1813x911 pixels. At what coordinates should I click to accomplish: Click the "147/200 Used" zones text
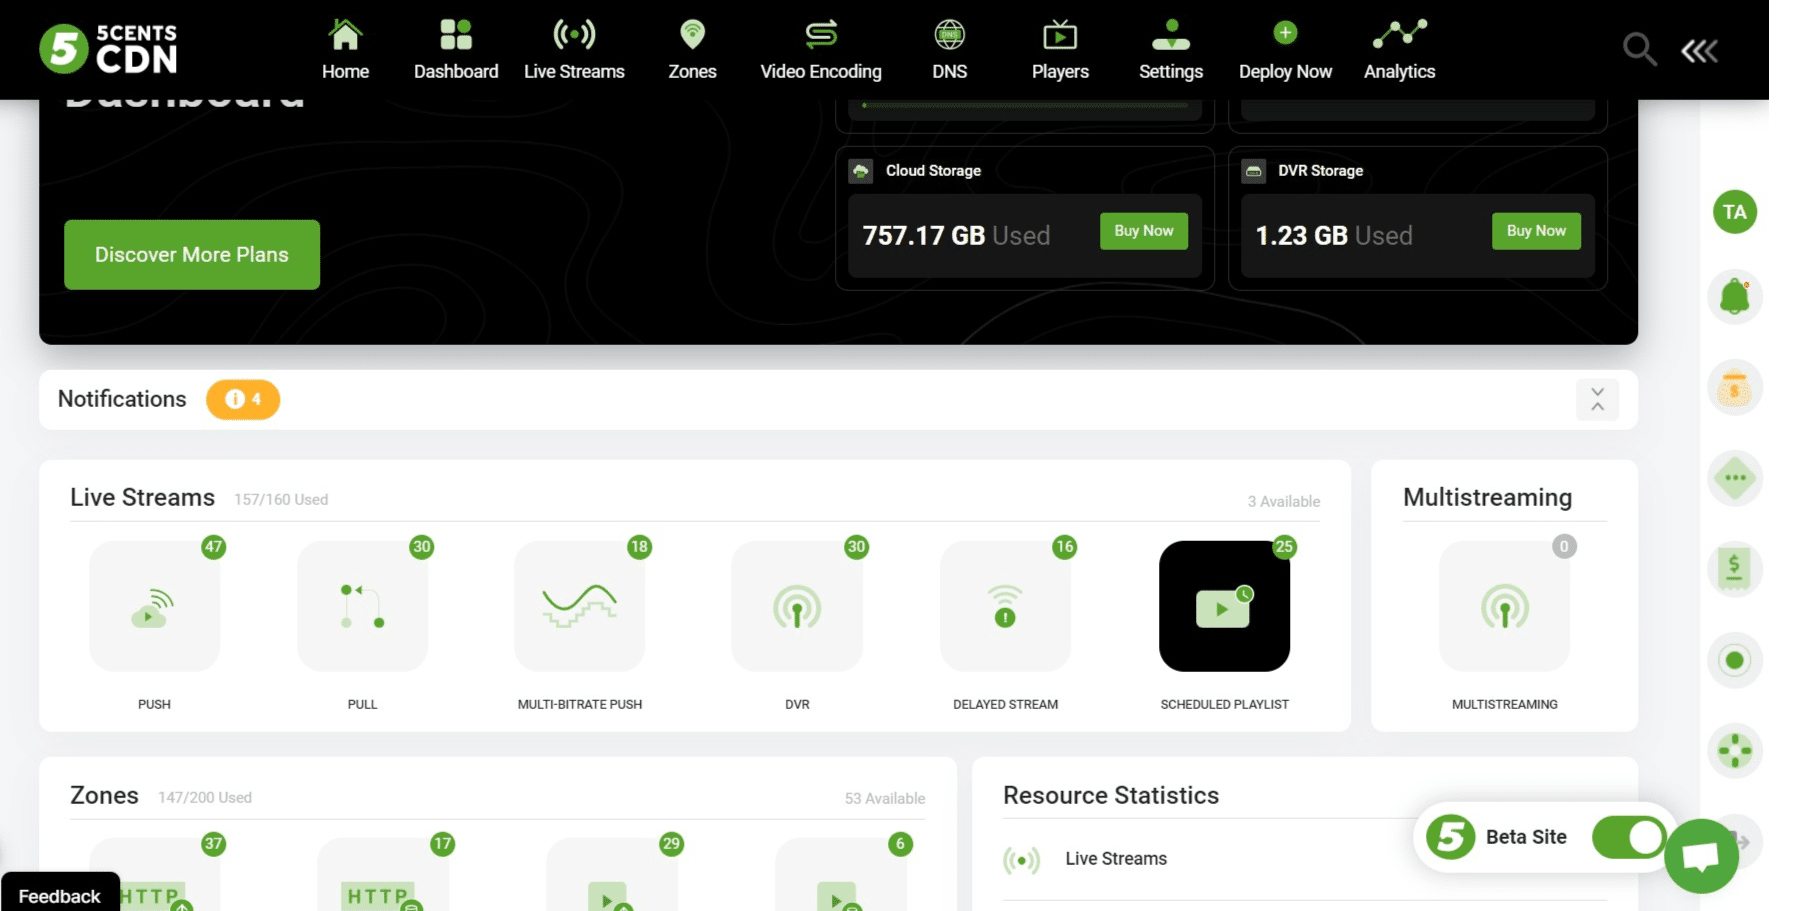point(205,798)
